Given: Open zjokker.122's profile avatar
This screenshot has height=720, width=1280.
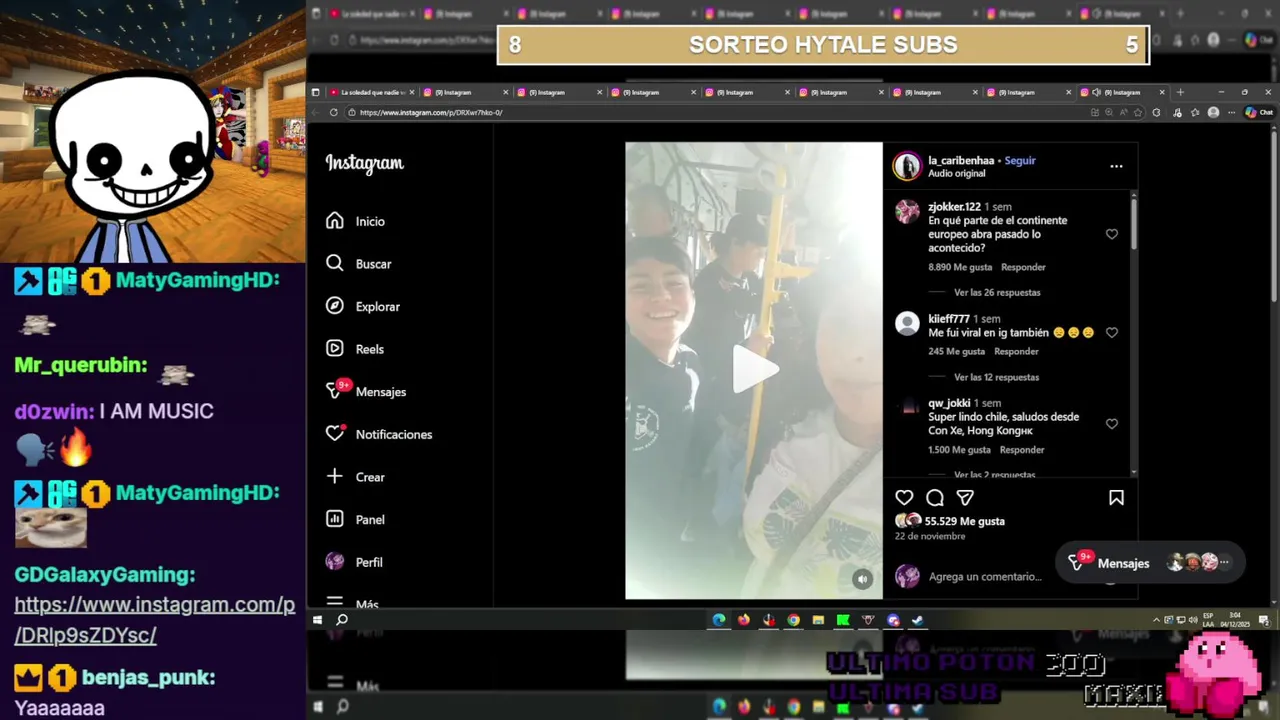Looking at the screenshot, I should click(907, 211).
